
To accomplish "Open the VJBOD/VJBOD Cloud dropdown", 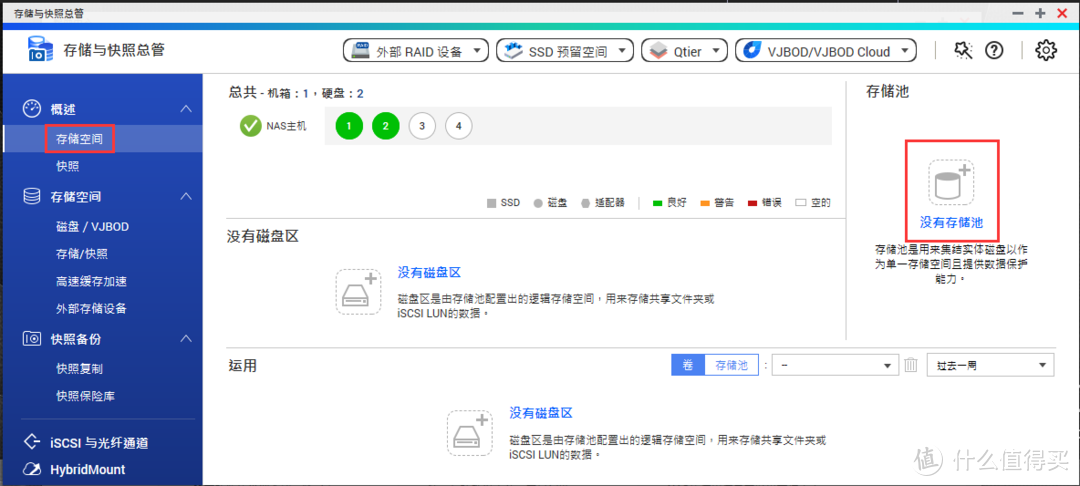I will (x=826, y=51).
